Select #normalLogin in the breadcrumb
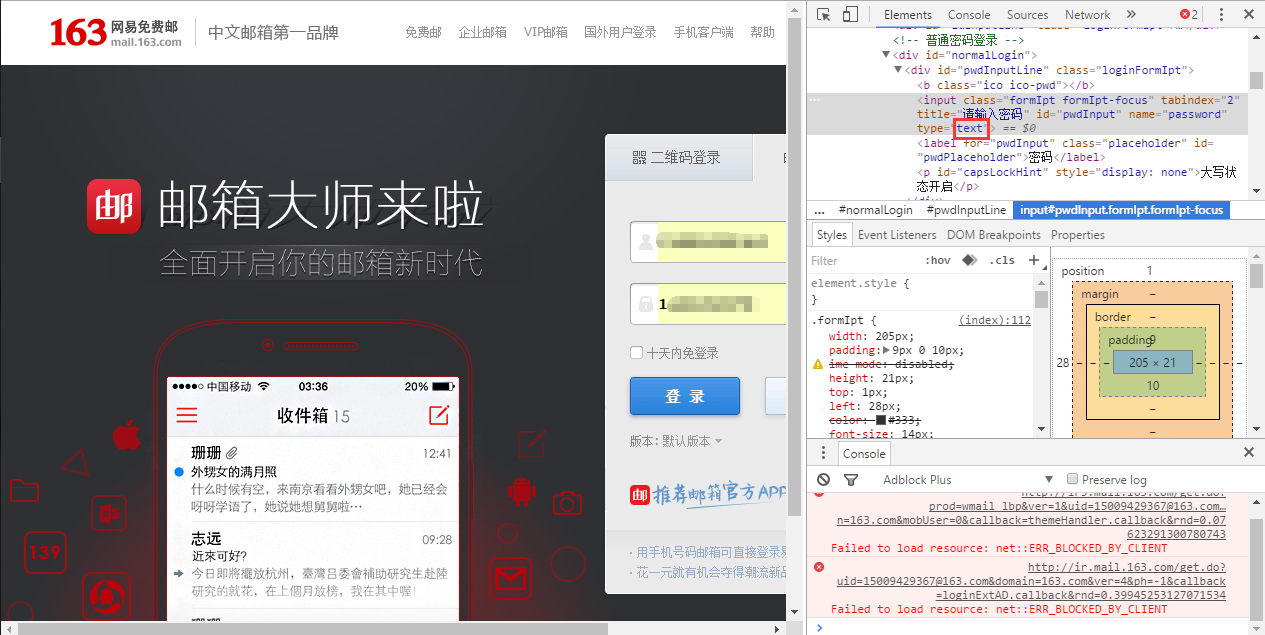 pyautogui.click(x=875, y=210)
